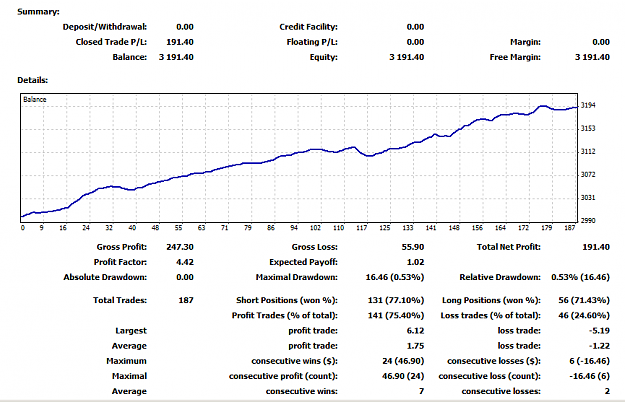
Task: Click the largest loss trade value -5.19
Action: (599, 330)
